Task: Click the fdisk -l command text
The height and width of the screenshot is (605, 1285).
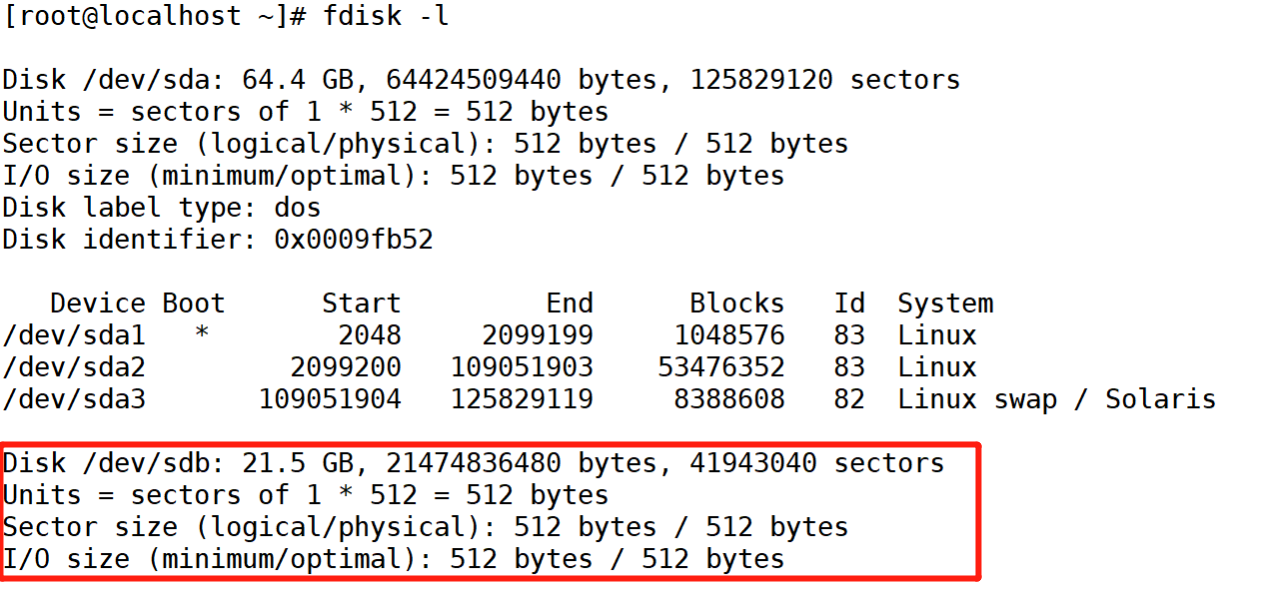Action: pyautogui.click(x=385, y=17)
